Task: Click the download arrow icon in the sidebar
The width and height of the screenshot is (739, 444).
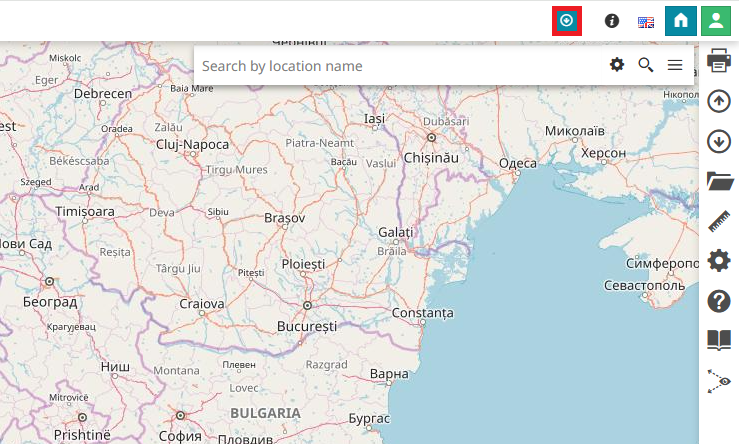Action: click(718, 141)
